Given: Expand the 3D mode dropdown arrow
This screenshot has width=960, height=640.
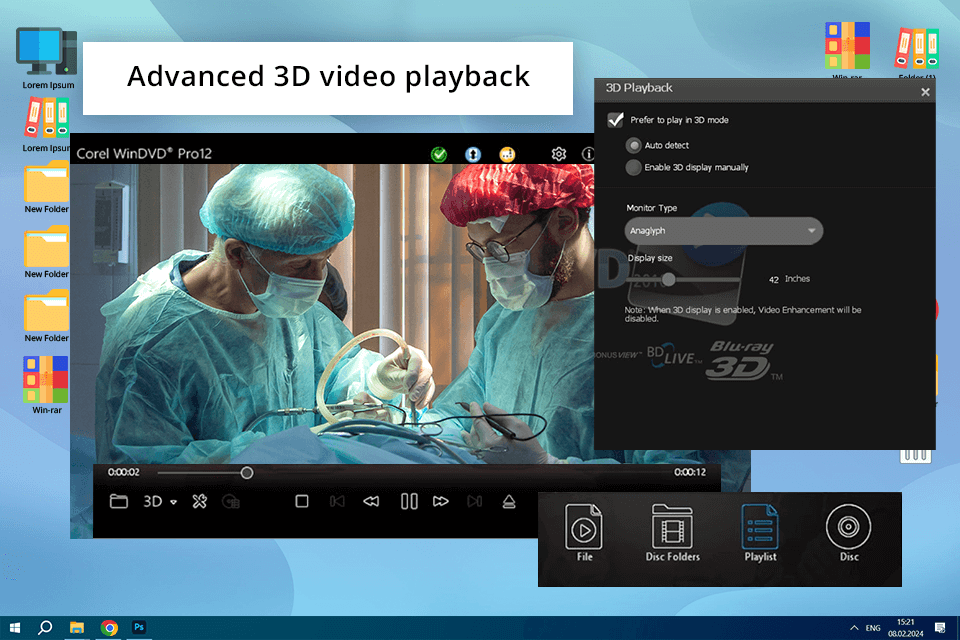Looking at the screenshot, I should pyautogui.click(x=174, y=502).
